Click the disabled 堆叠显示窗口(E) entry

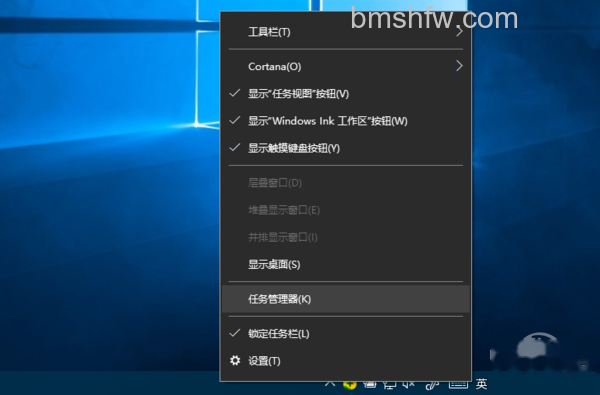[346, 210]
